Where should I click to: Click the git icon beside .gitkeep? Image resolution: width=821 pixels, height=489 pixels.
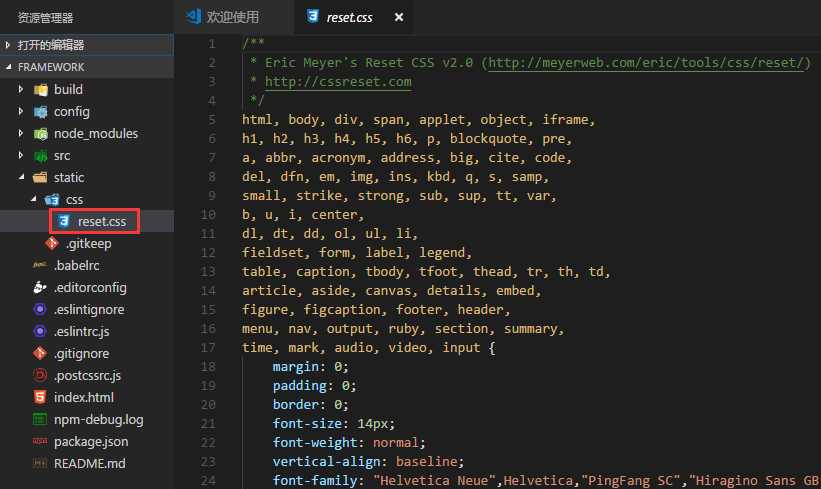[x=52, y=243]
